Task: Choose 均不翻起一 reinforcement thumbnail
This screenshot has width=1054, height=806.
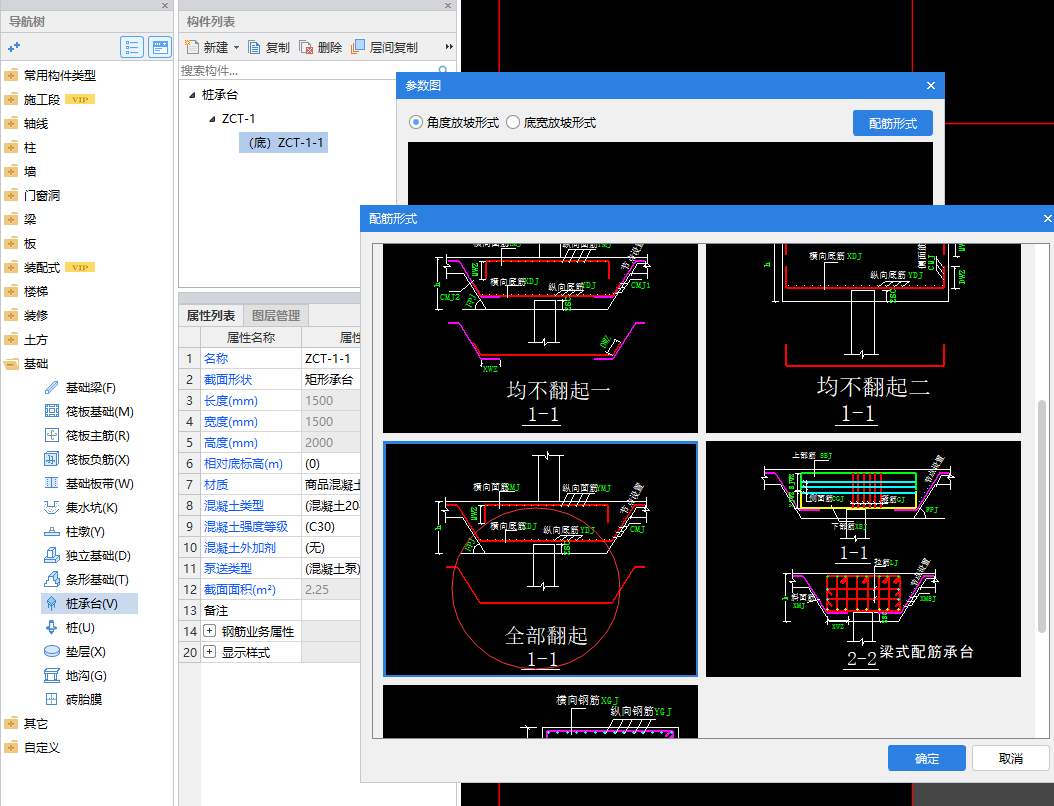Action: point(540,339)
